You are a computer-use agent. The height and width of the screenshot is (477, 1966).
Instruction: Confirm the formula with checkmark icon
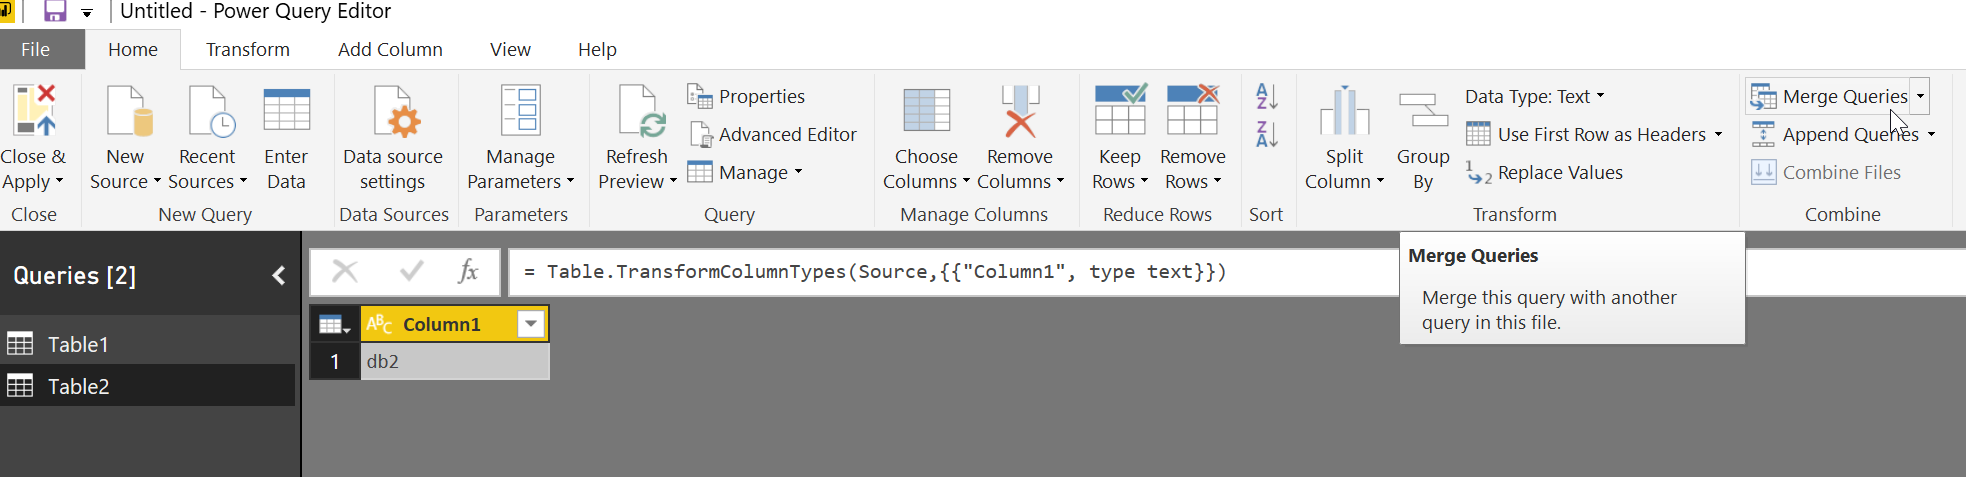point(411,271)
